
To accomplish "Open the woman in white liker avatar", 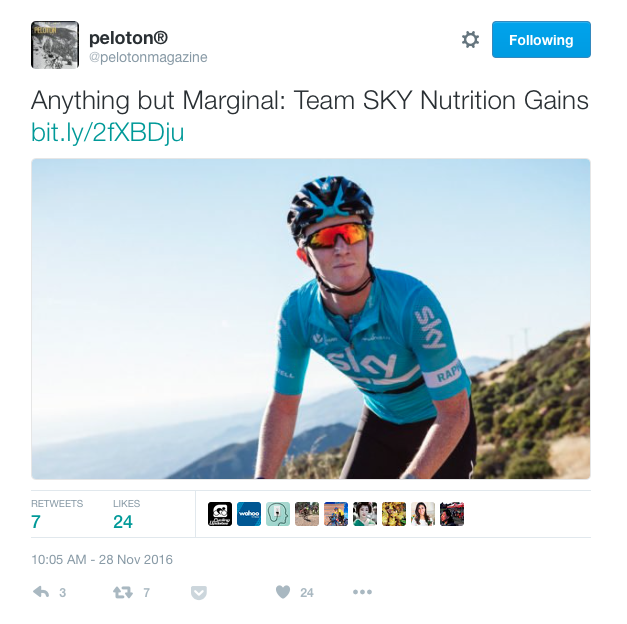I will pyautogui.click(x=423, y=514).
